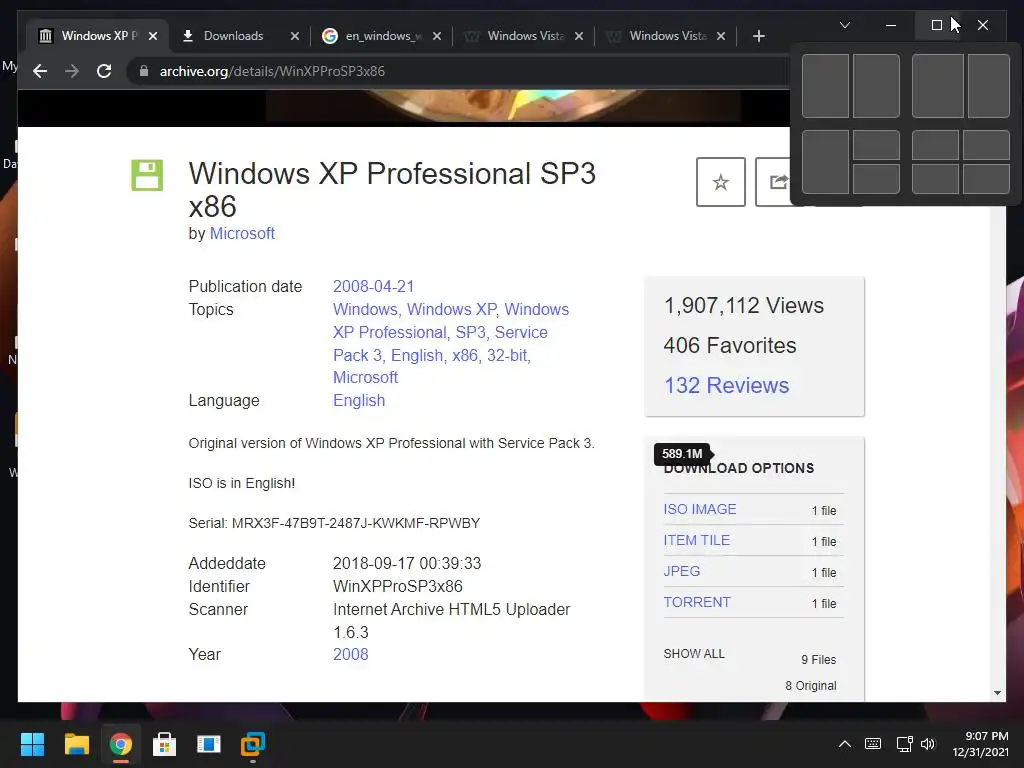Click the identifier text WinXPProSP3x86
The image size is (1024, 768).
pyautogui.click(x=398, y=586)
